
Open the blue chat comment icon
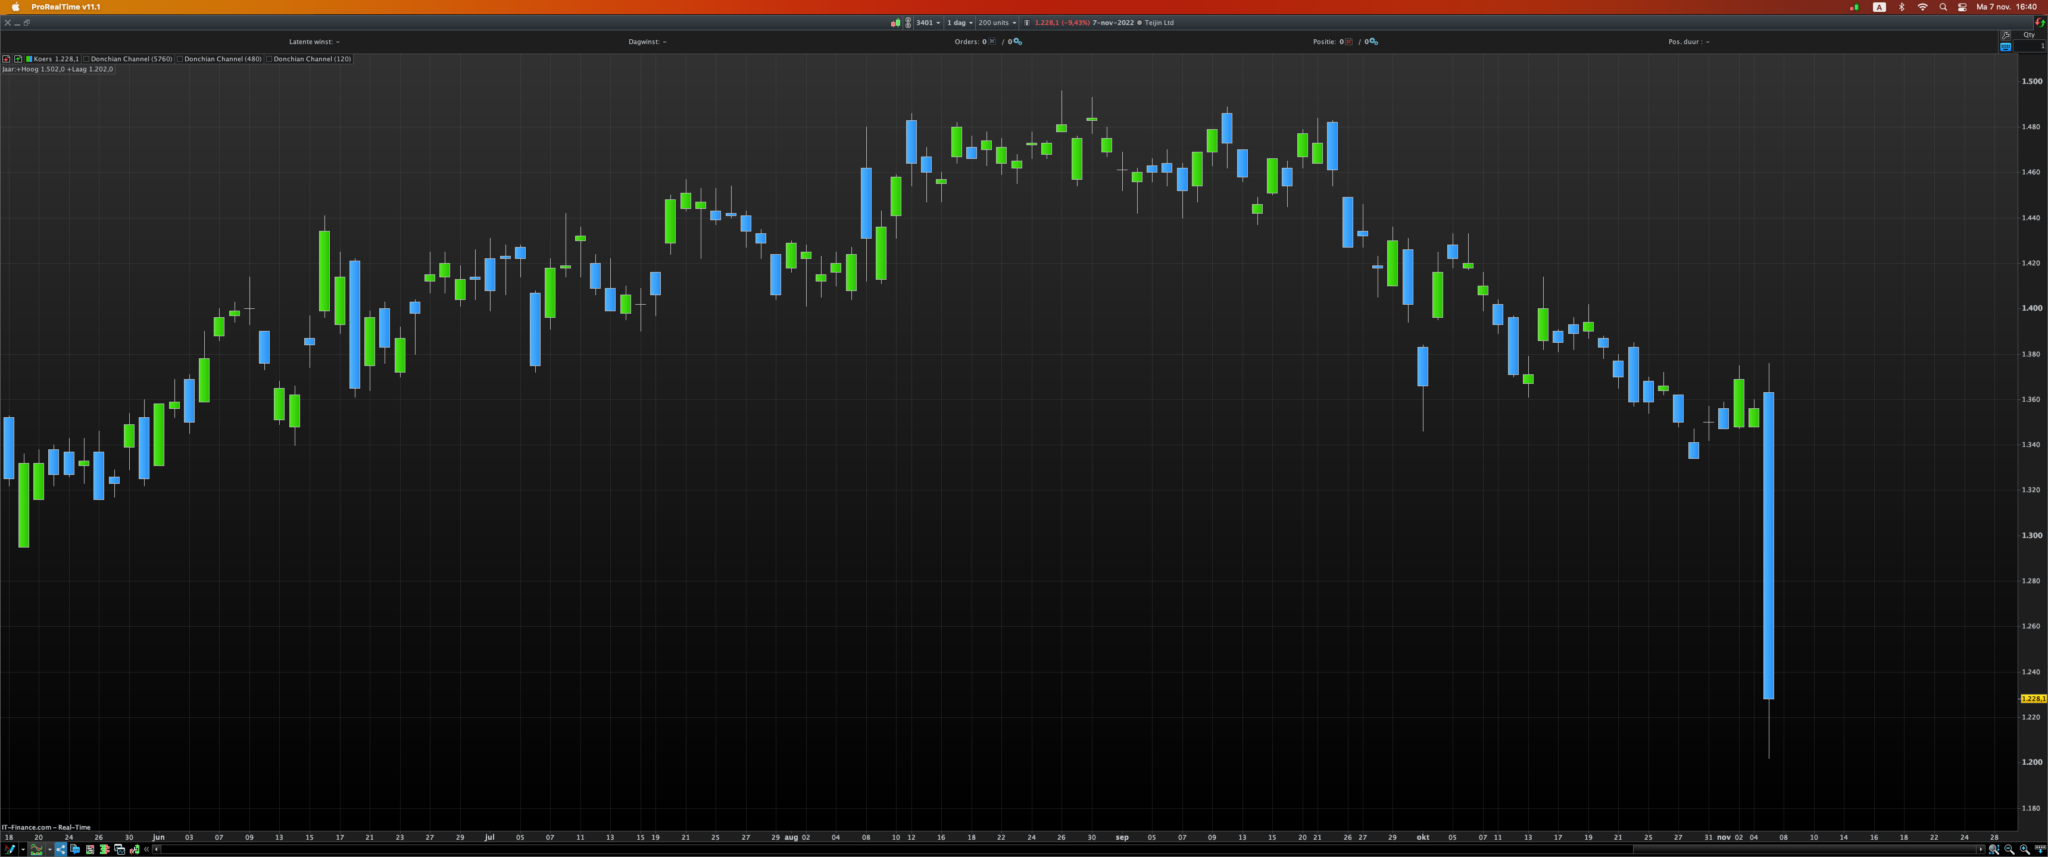(75, 849)
